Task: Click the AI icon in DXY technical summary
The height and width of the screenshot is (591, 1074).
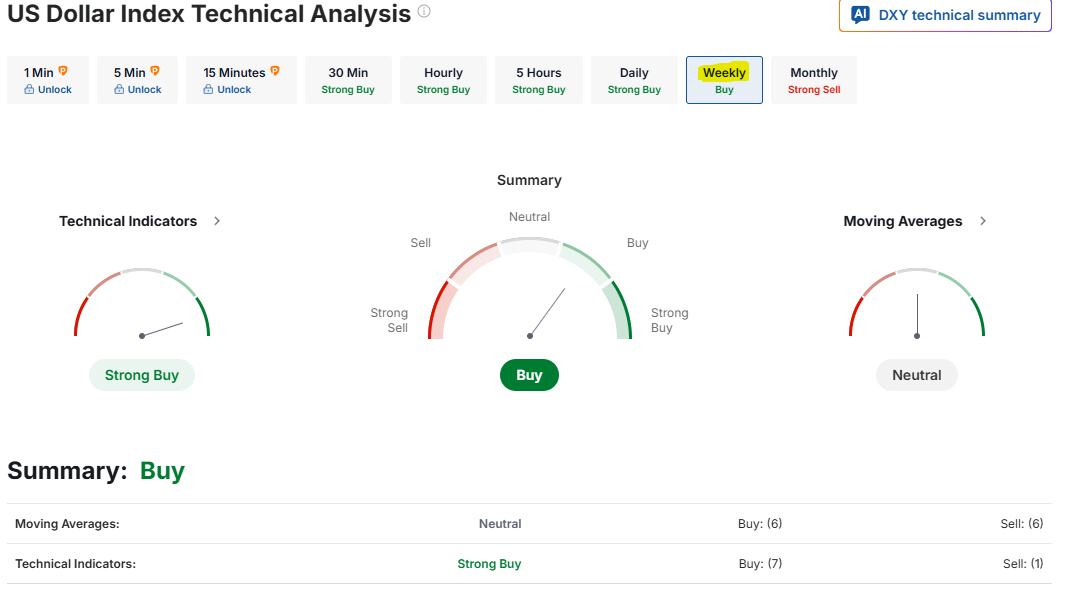Action: pyautogui.click(x=860, y=15)
